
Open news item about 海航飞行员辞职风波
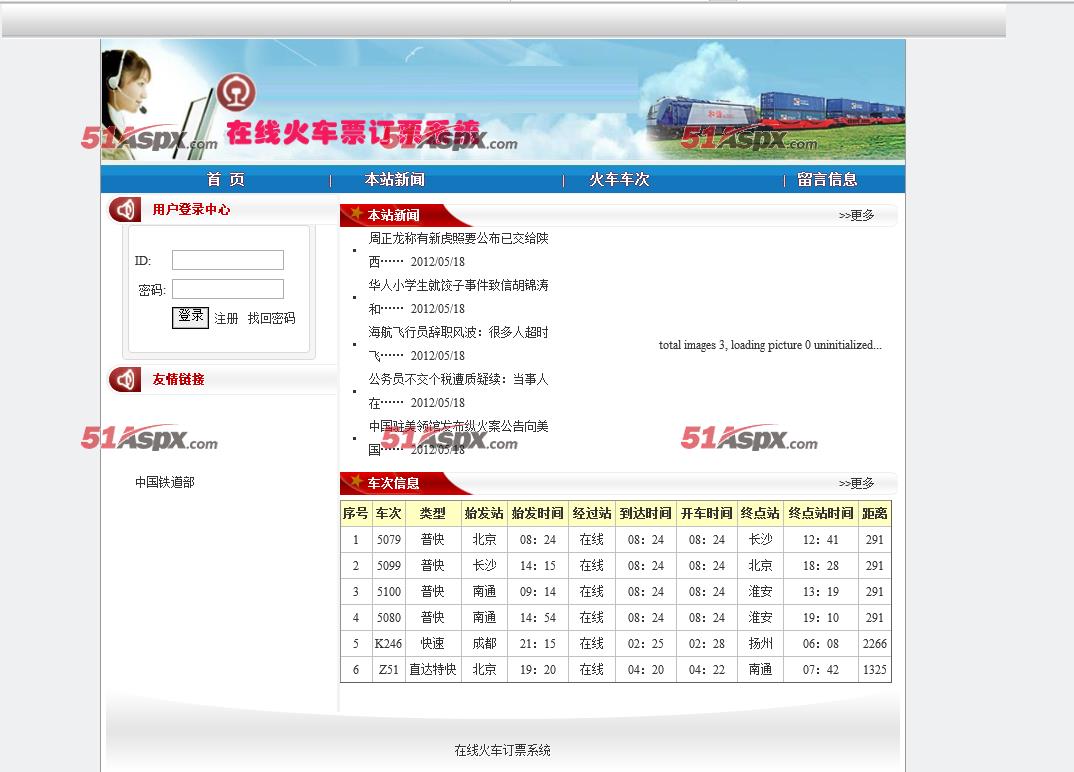click(x=458, y=333)
